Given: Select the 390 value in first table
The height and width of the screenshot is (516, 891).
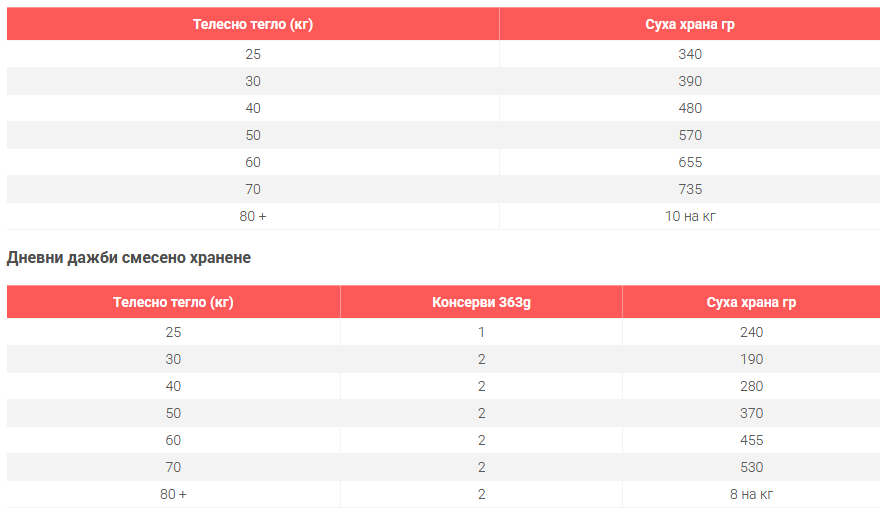Looking at the screenshot, I should (690, 81).
